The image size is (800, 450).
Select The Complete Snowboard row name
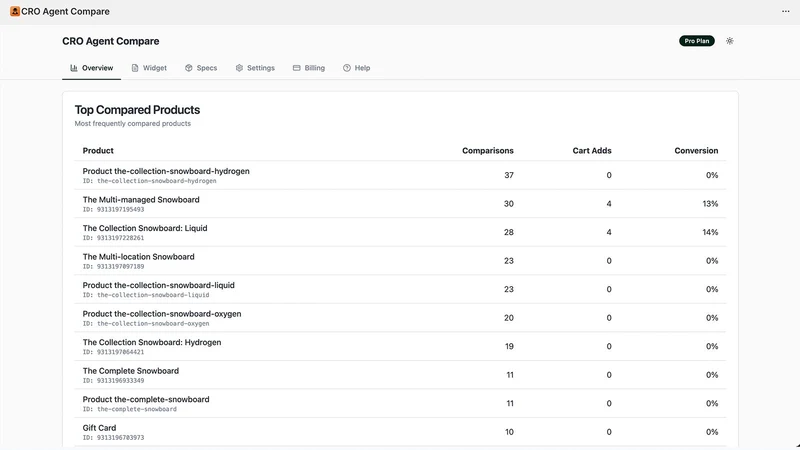point(131,371)
